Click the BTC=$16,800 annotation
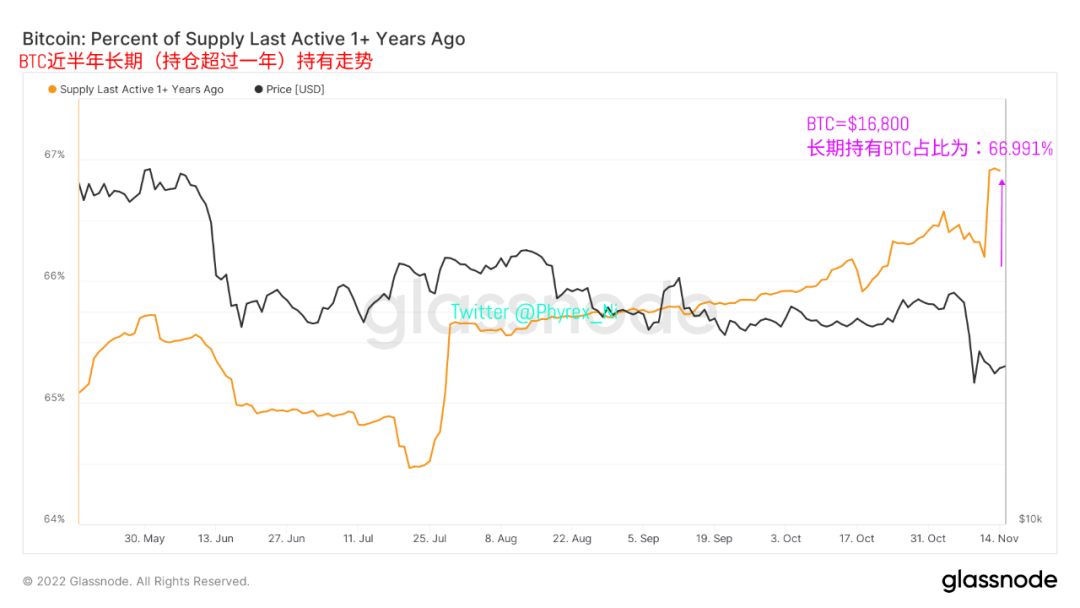1080x608 pixels. [858, 124]
